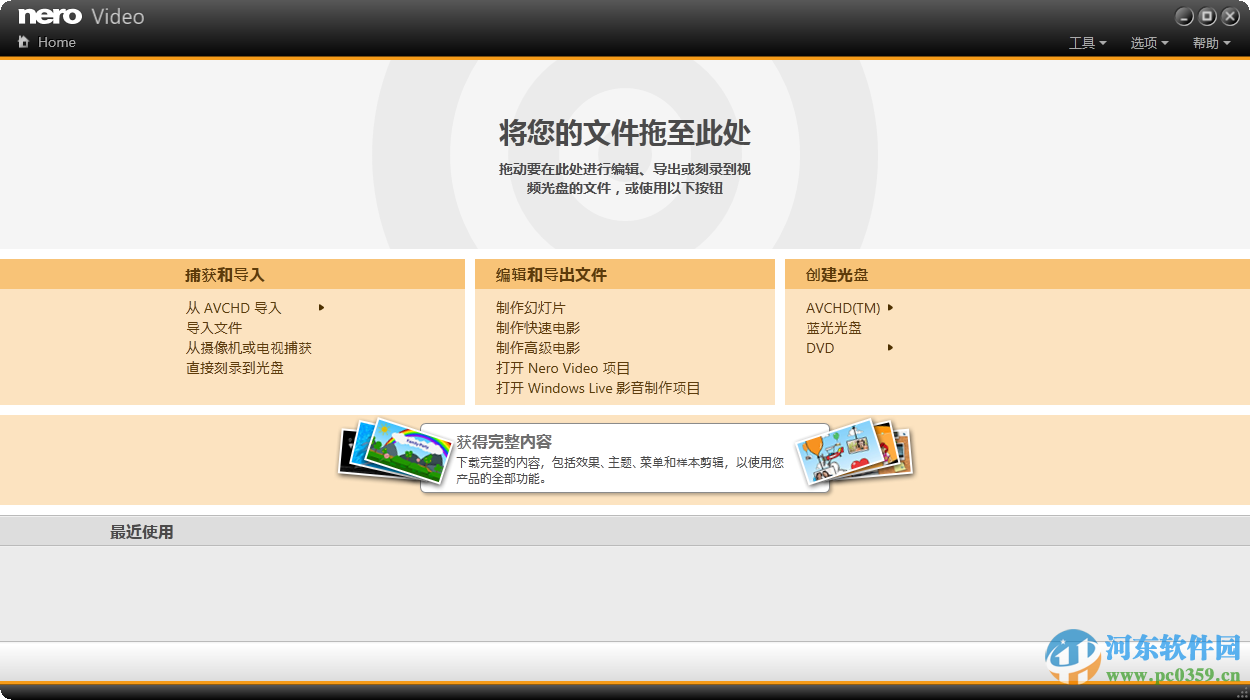Expand the 从 AVCHD 导入 submenu arrow
Image resolution: width=1250 pixels, height=700 pixels.
(320, 308)
